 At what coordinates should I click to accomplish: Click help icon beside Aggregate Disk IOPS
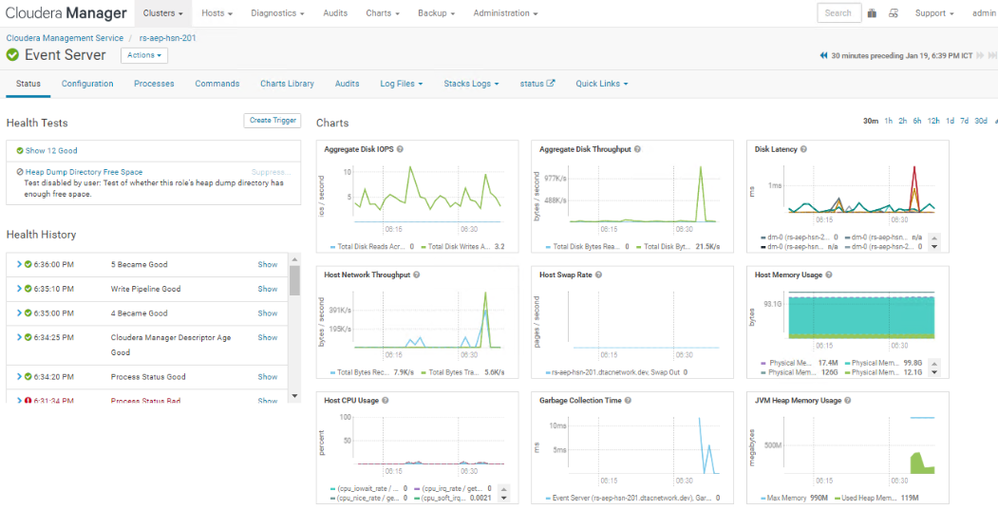(400, 149)
